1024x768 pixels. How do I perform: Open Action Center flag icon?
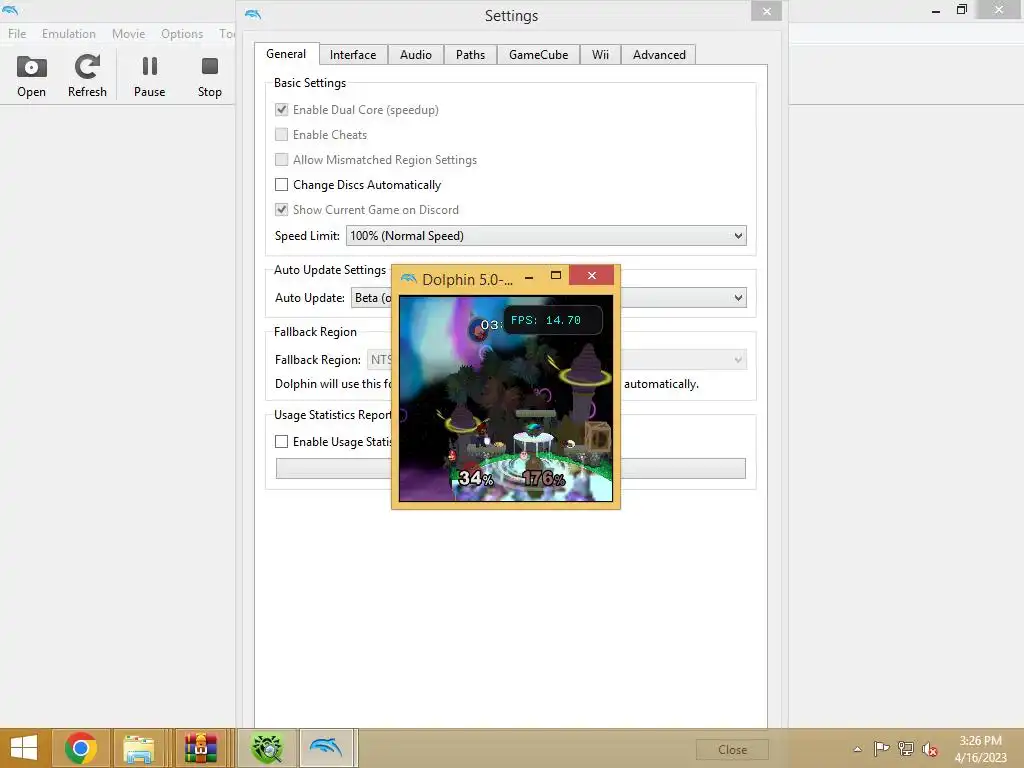[881, 748]
